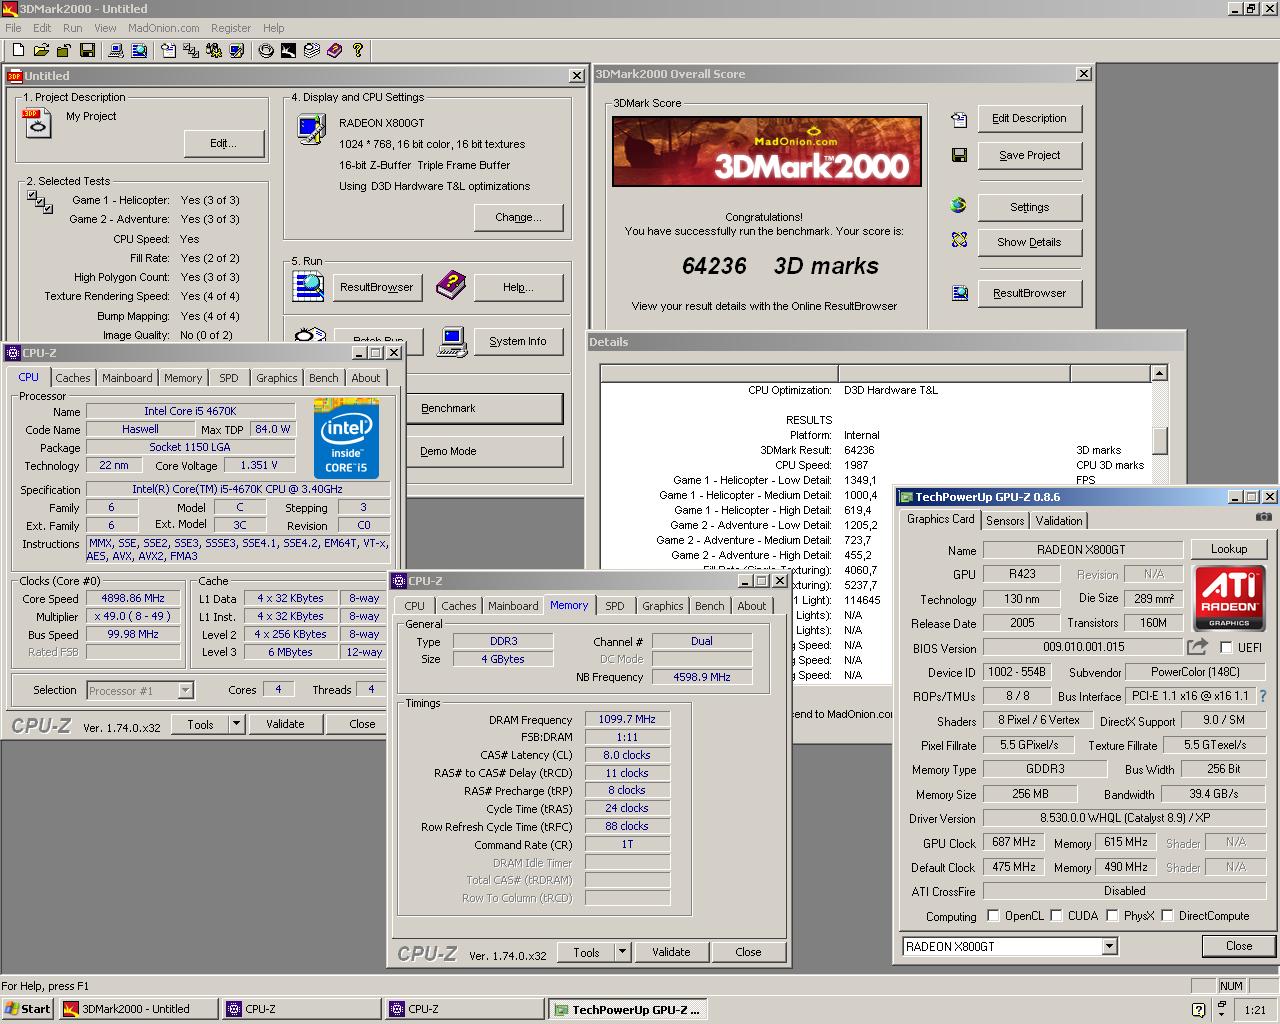The width and height of the screenshot is (1280, 1024).
Task: Open the File menu
Action: point(13,28)
